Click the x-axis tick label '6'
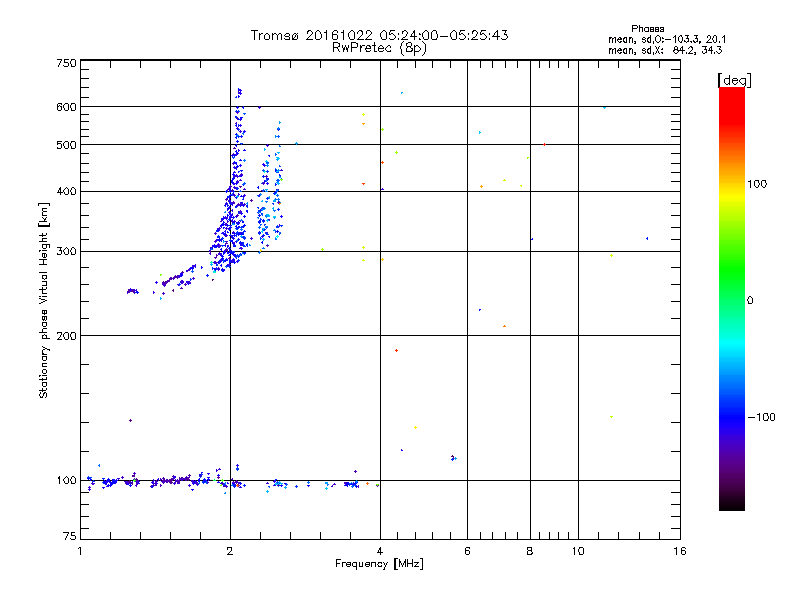The height and width of the screenshot is (600, 800). tap(467, 551)
